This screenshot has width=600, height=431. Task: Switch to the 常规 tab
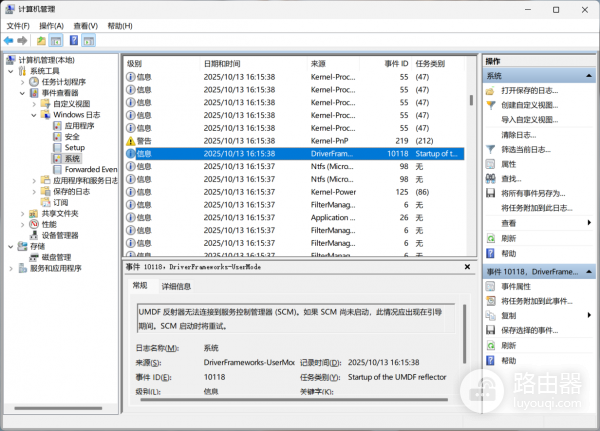tap(140, 285)
